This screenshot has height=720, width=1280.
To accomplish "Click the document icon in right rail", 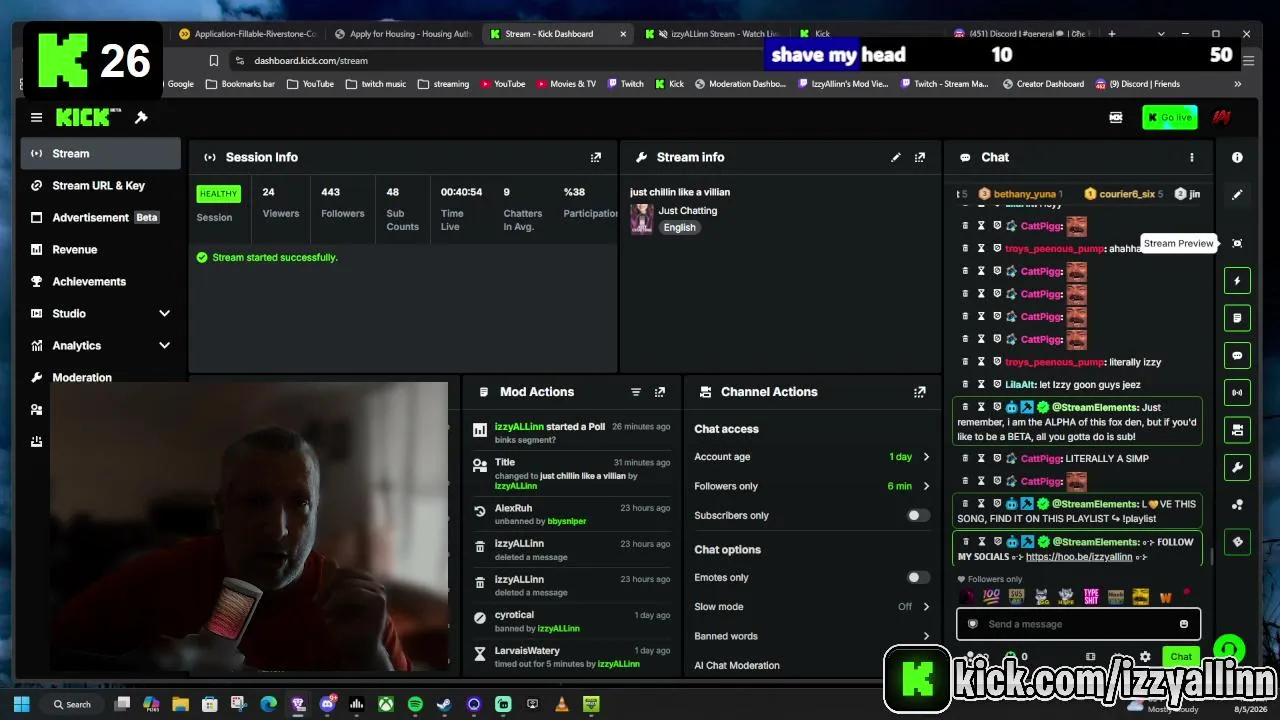I will (1237, 318).
